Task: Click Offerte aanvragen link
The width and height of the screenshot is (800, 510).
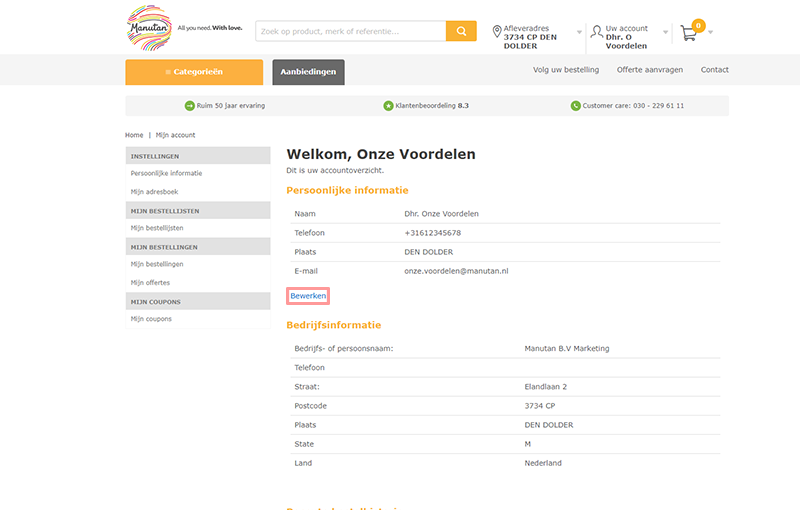Action: point(649,70)
